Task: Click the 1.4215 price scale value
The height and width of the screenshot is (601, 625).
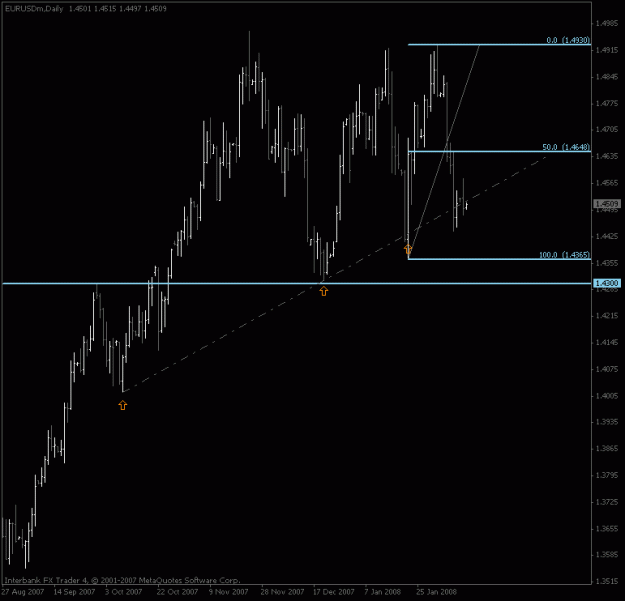Action: [607, 316]
